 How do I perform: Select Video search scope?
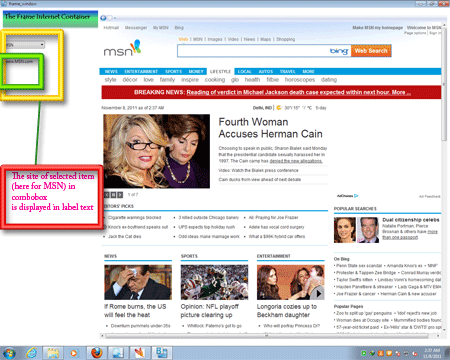pyautogui.click(x=233, y=39)
